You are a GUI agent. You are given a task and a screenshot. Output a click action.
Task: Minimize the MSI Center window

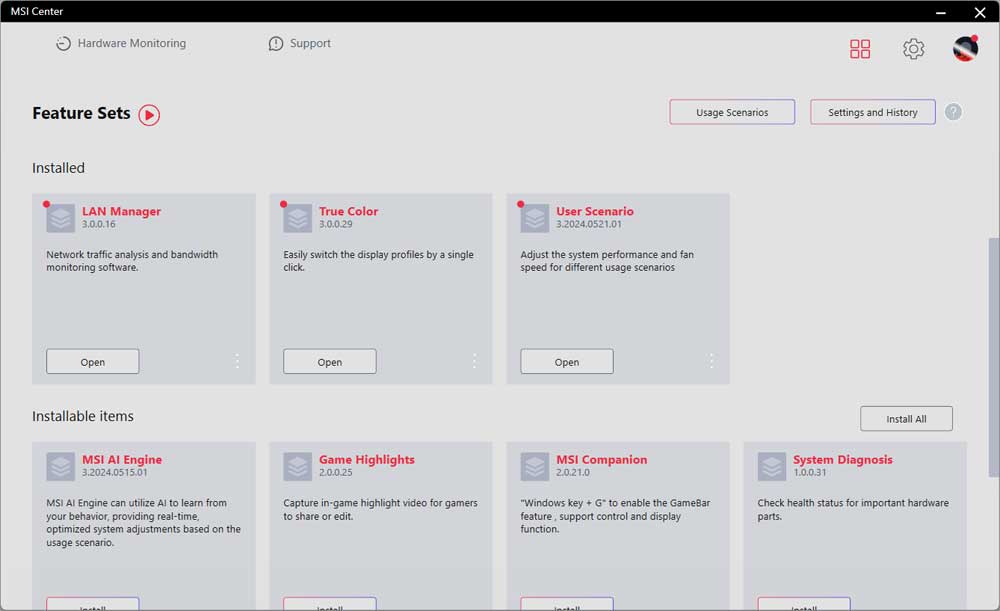[941, 12]
